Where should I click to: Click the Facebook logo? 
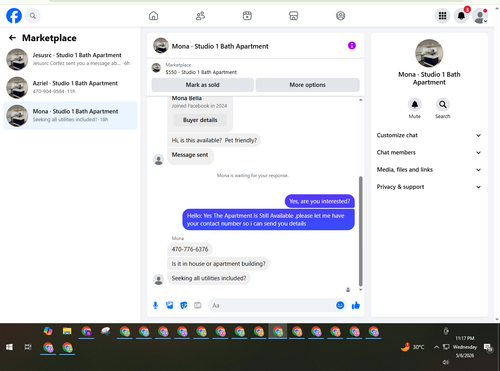click(x=14, y=16)
